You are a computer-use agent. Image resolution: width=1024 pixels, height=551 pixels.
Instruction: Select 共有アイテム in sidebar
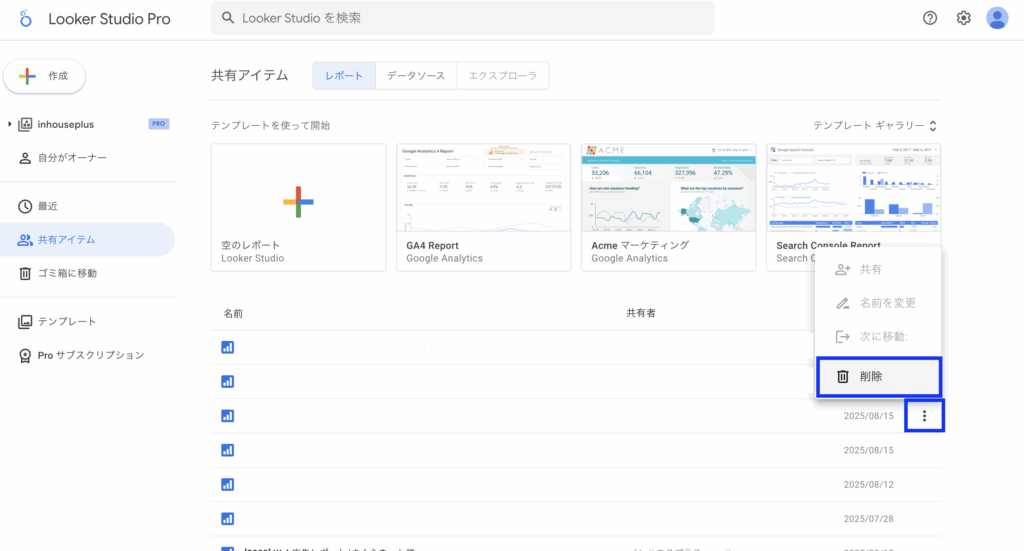(x=88, y=240)
